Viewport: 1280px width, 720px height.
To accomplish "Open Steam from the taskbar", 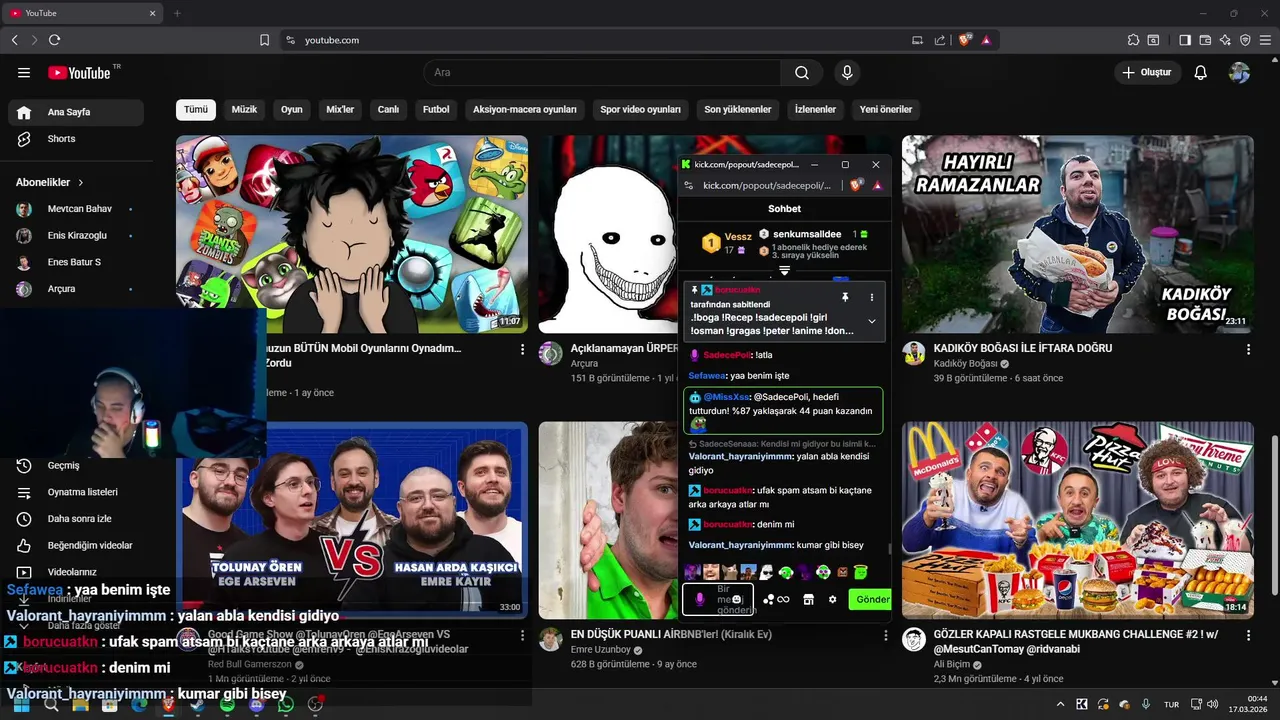I will coord(197,704).
